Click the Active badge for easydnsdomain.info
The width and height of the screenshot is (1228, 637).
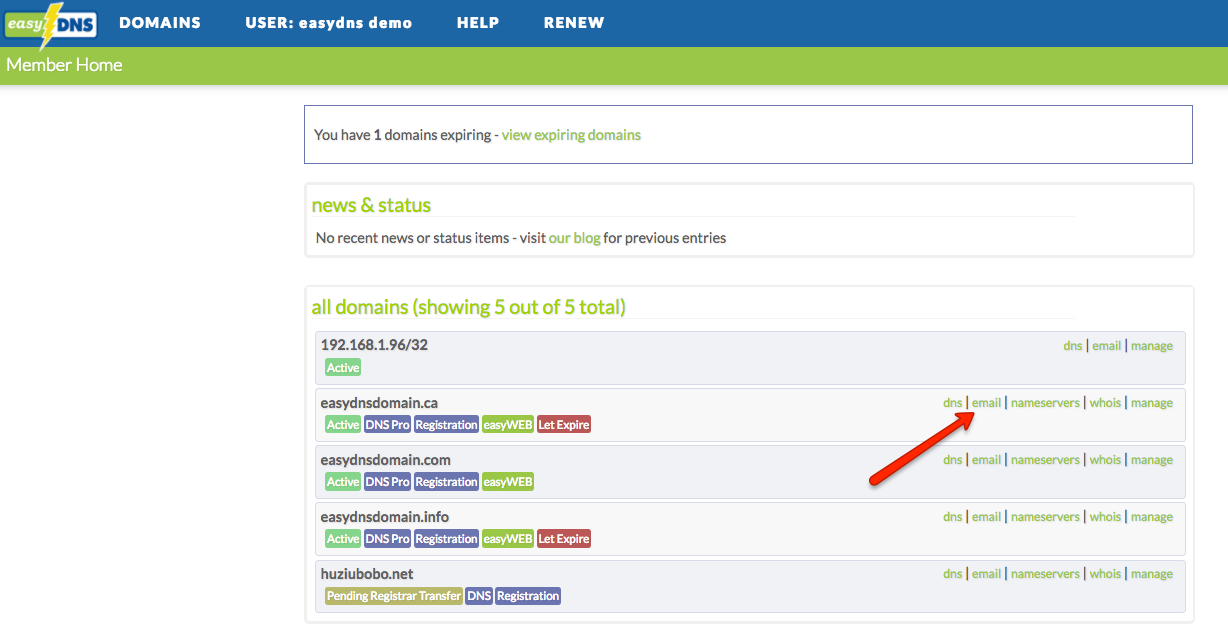[343, 539]
